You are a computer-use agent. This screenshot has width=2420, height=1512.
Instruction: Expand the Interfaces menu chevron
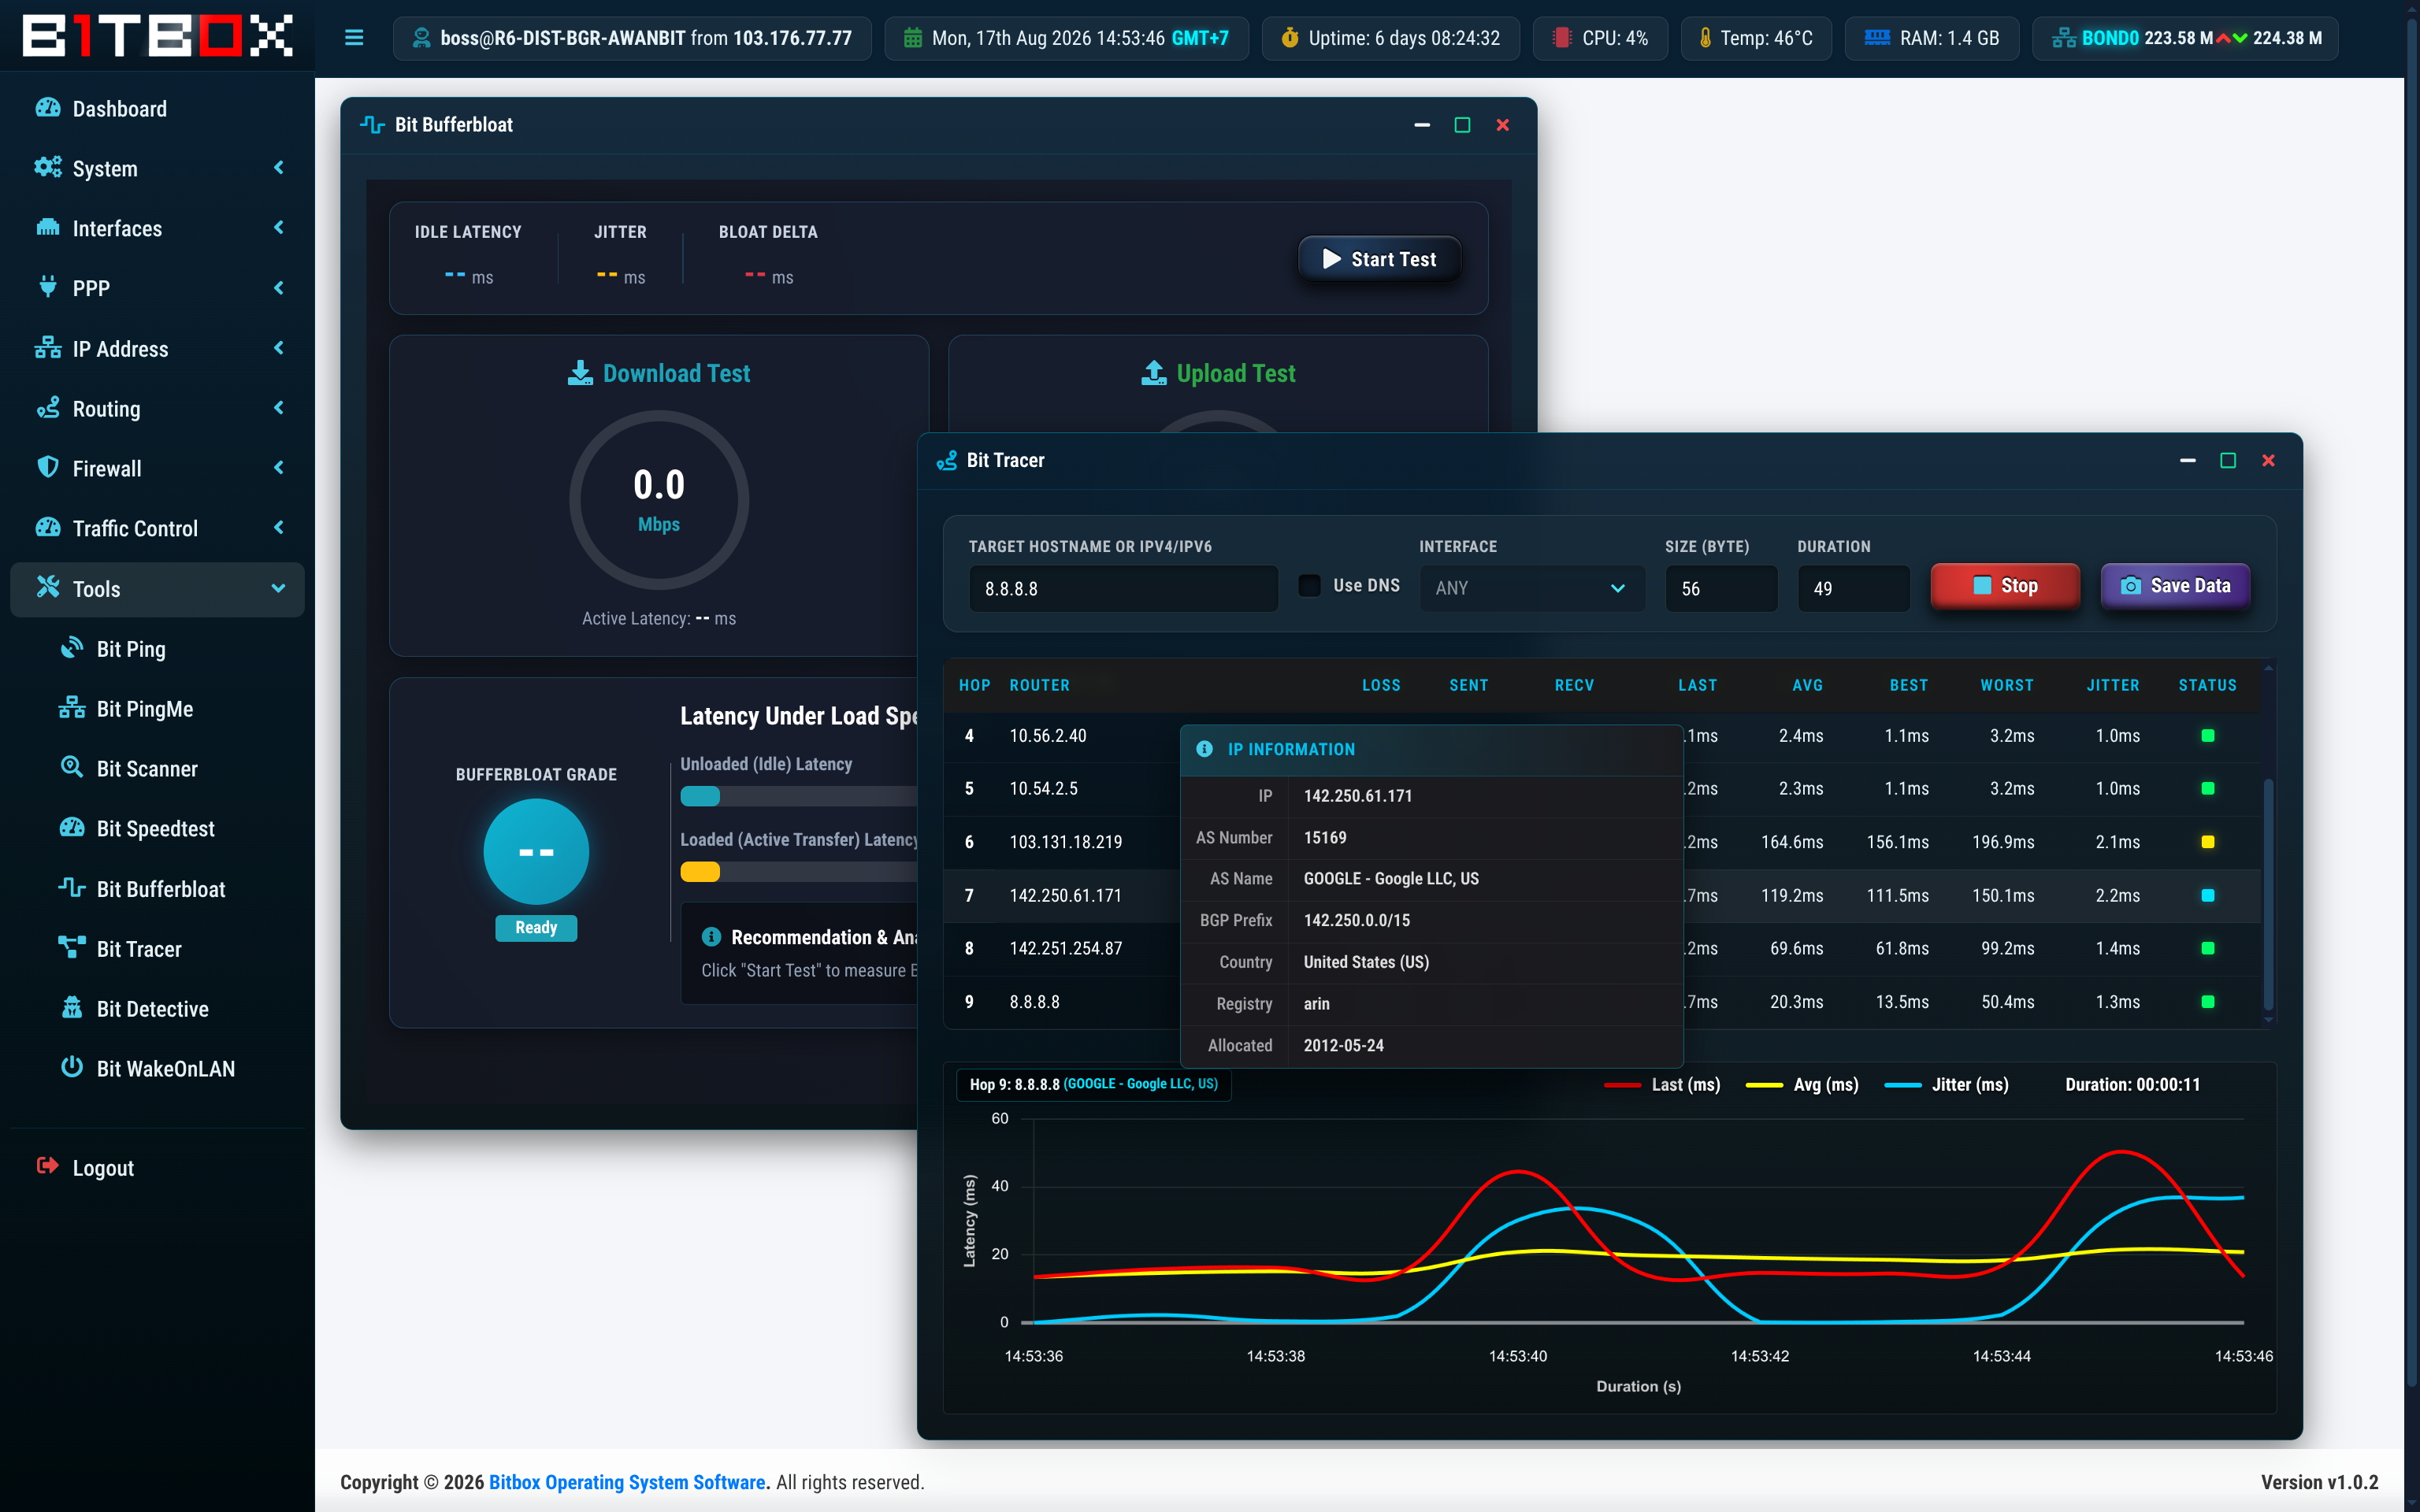279,228
